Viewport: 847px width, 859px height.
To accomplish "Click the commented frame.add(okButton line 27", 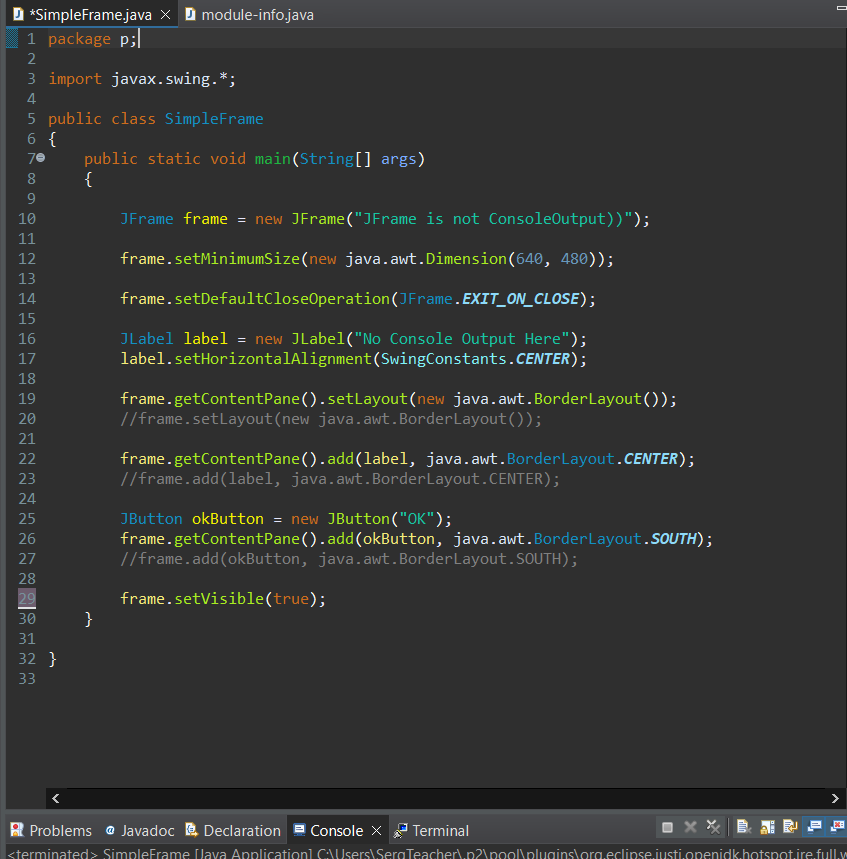I will point(349,559).
